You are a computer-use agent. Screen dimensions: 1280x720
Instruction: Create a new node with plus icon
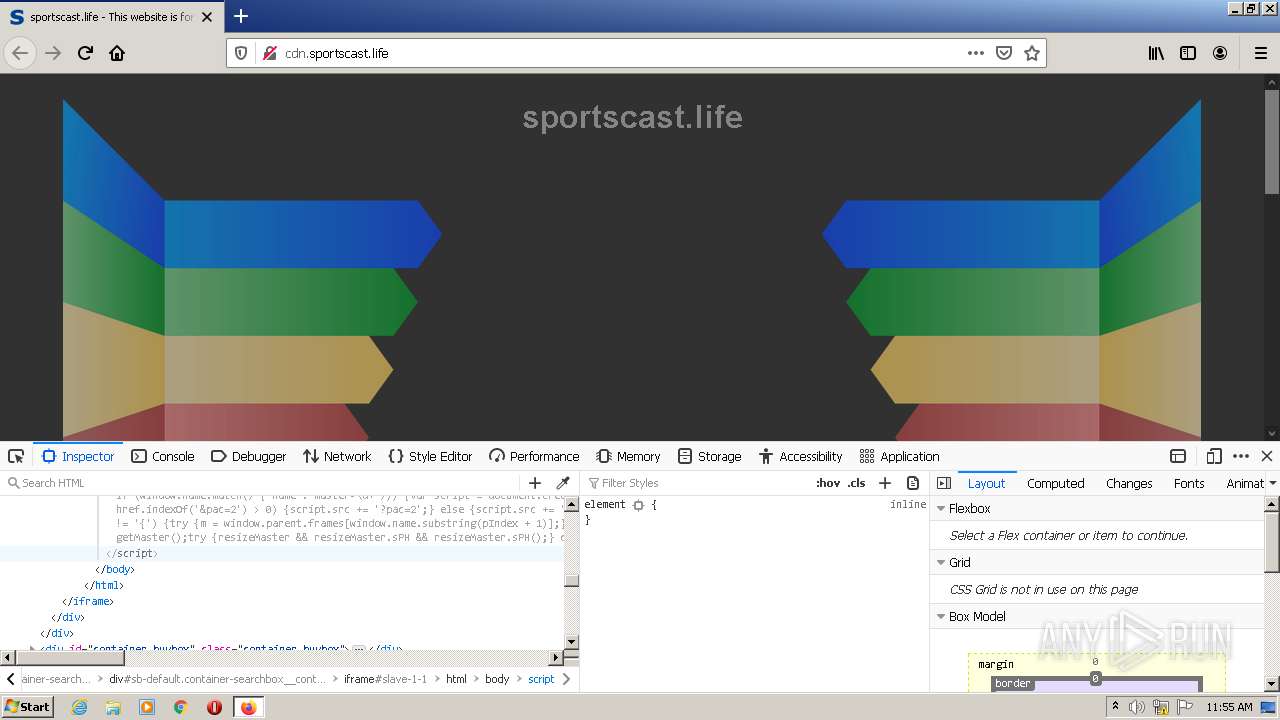click(x=535, y=483)
